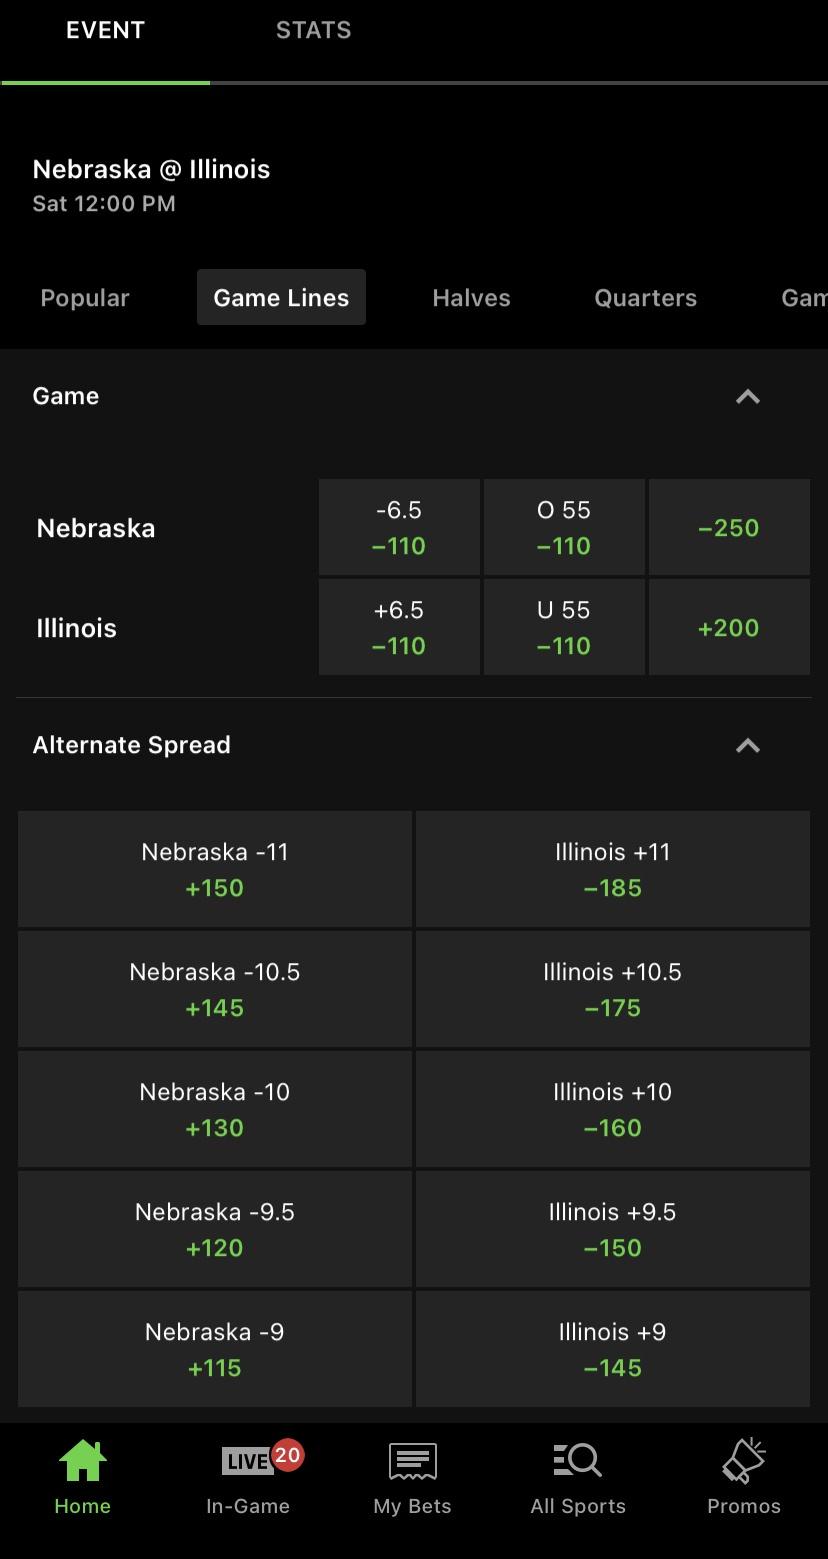Switch to the Halves tab

[471, 298]
